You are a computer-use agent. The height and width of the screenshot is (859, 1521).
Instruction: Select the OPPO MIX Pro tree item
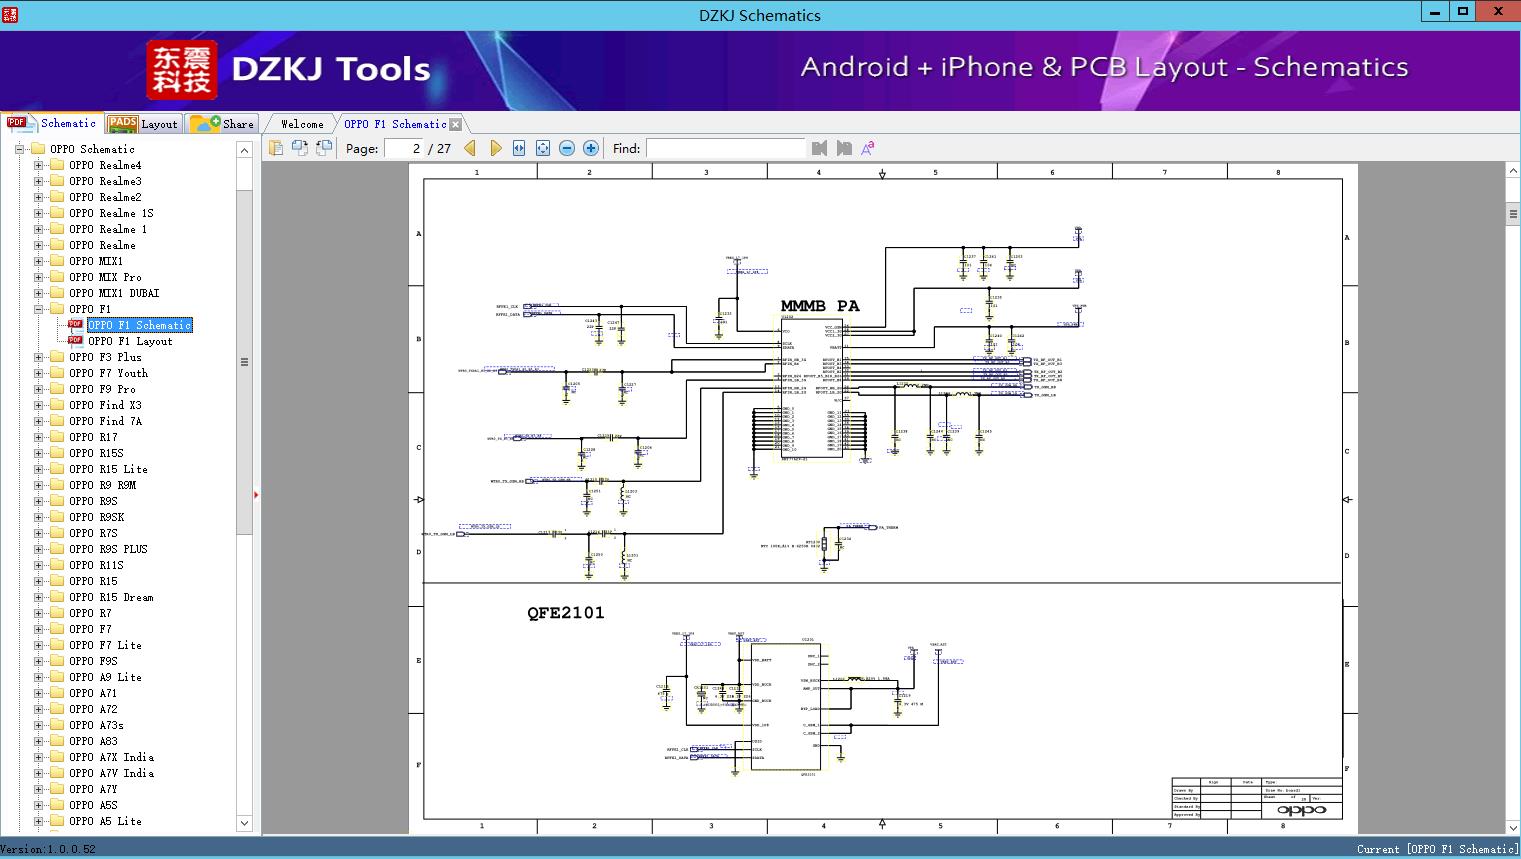tap(105, 277)
